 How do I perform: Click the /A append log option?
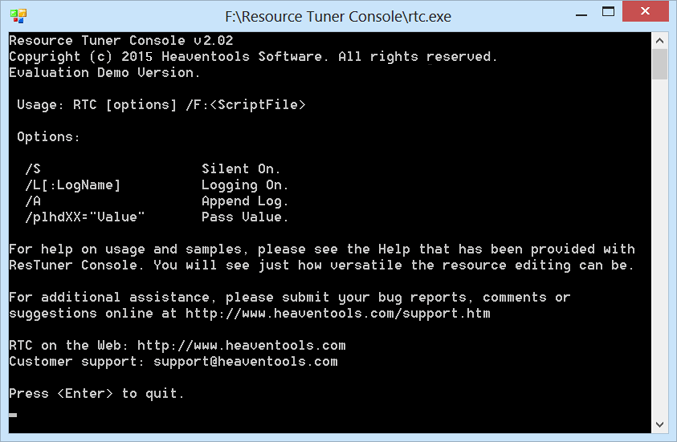(x=33, y=201)
